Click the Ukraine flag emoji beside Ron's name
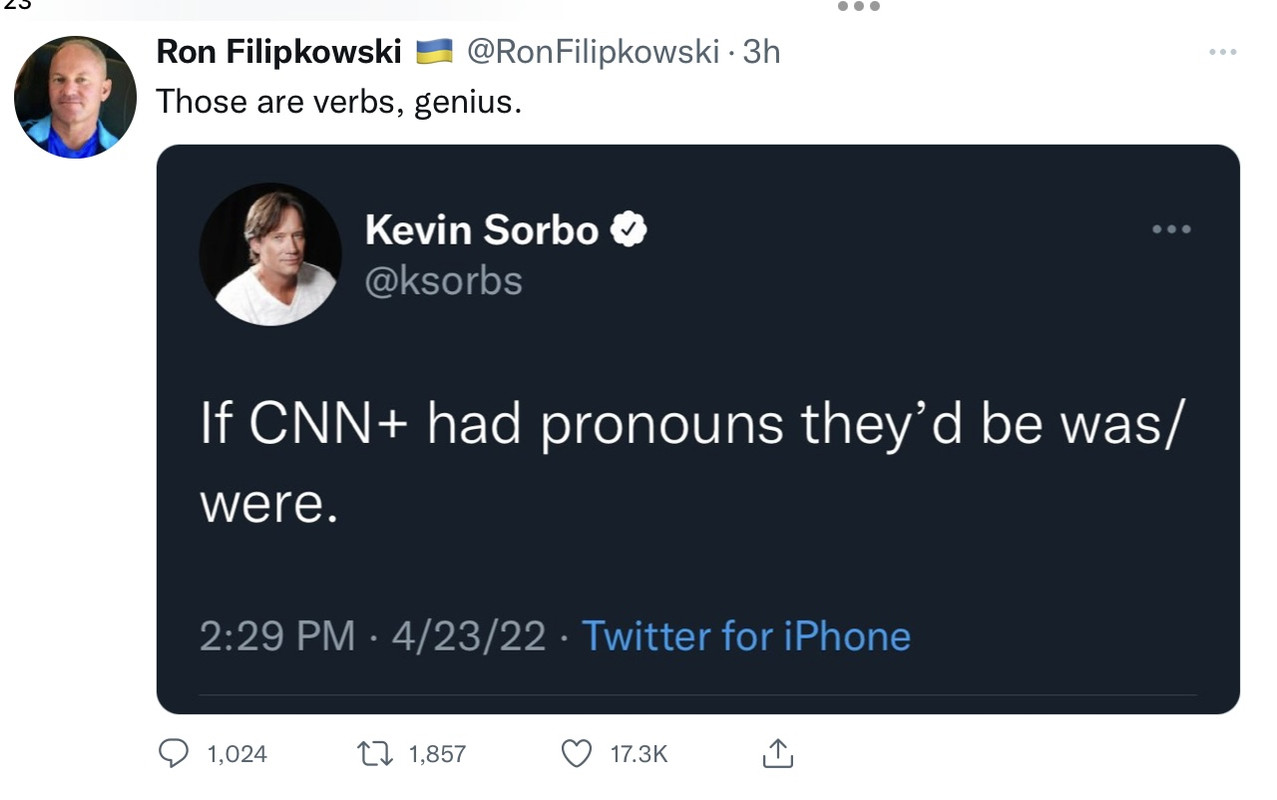This screenshot has width=1277, height=800. tap(434, 51)
